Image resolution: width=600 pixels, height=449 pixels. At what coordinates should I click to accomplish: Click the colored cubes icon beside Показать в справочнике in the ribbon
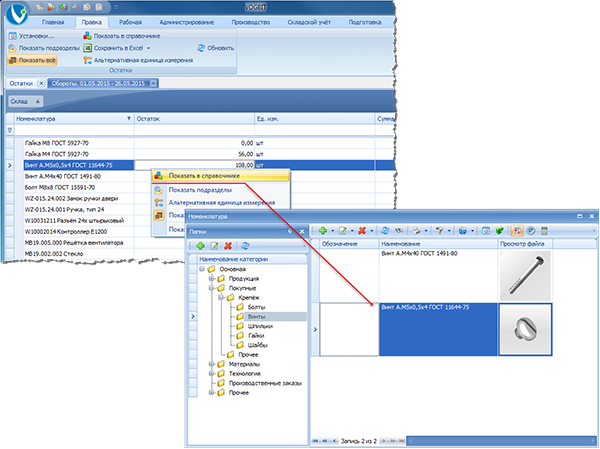tap(87, 36)
